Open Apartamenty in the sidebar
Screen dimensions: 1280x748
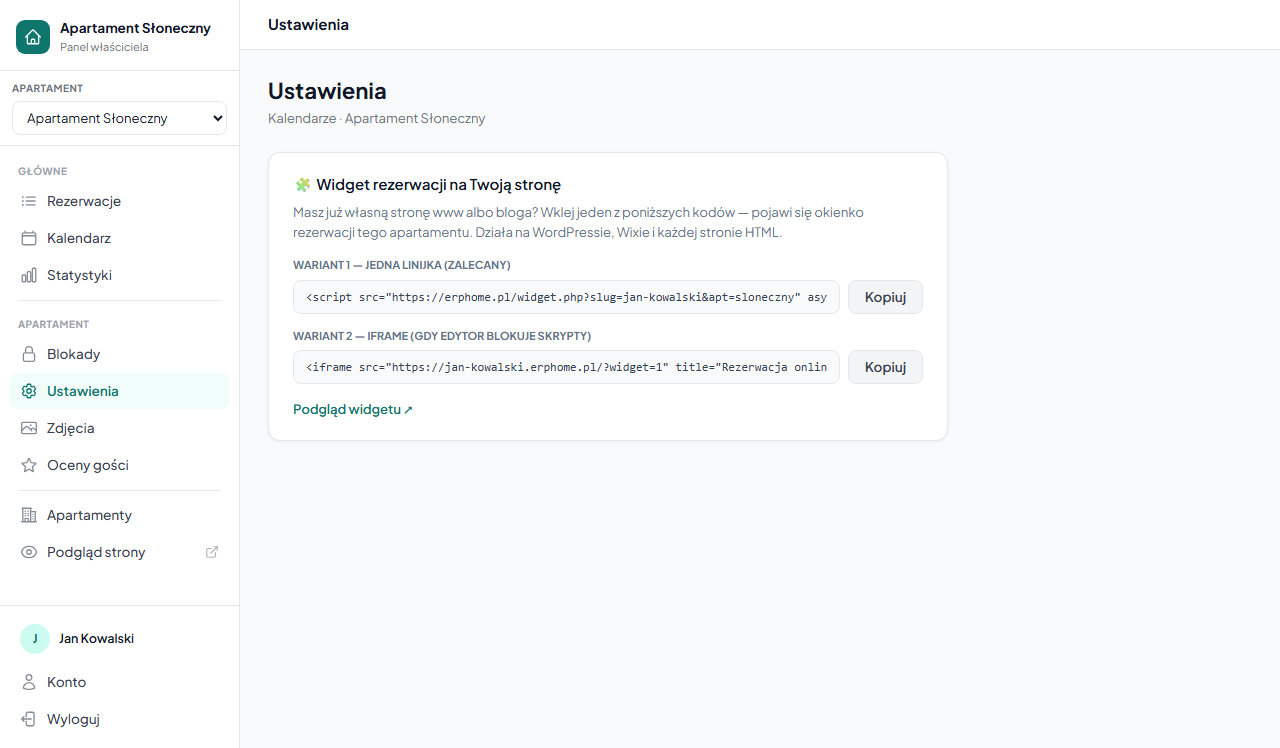(120, 515)
